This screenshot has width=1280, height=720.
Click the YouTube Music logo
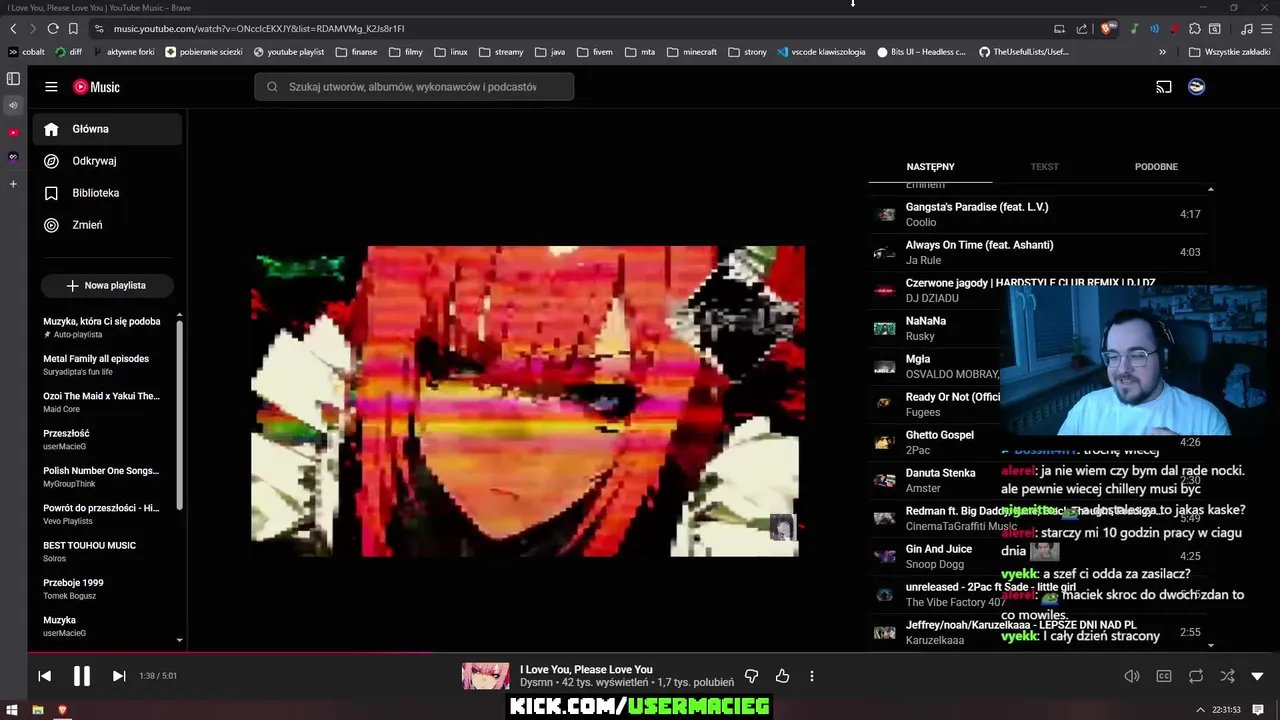[96, 87]
